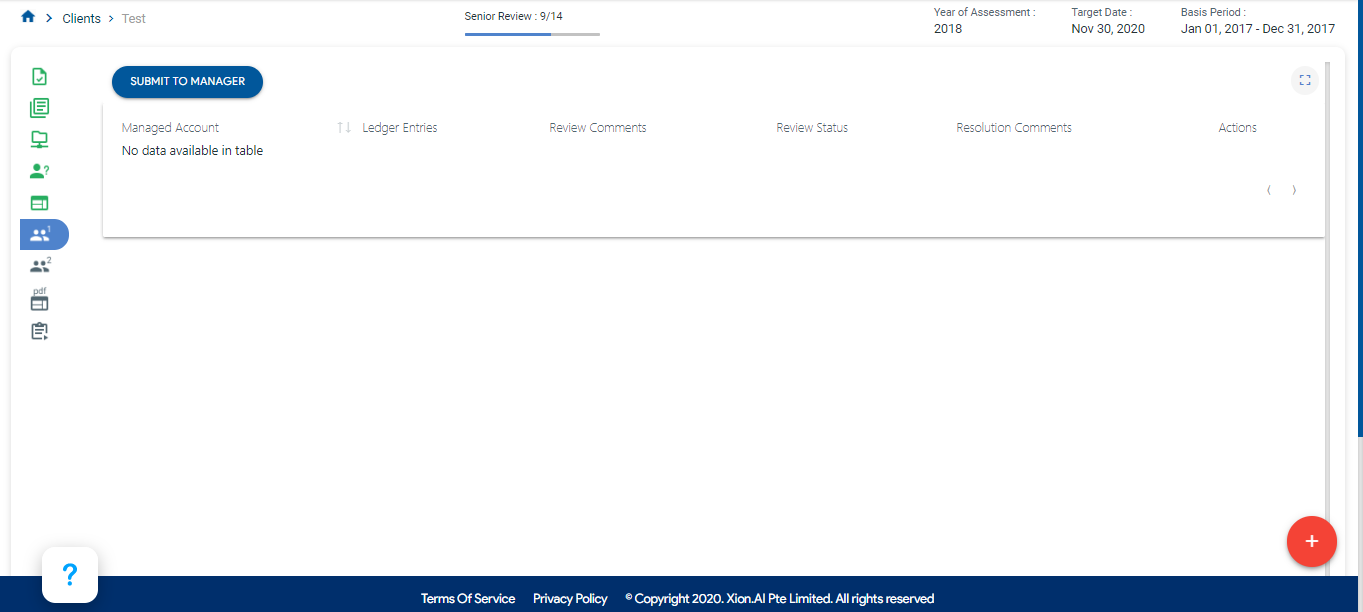Open the pdf layout sidebar step
Viewport: 1363px width, 612px height.
coord(40,299)
